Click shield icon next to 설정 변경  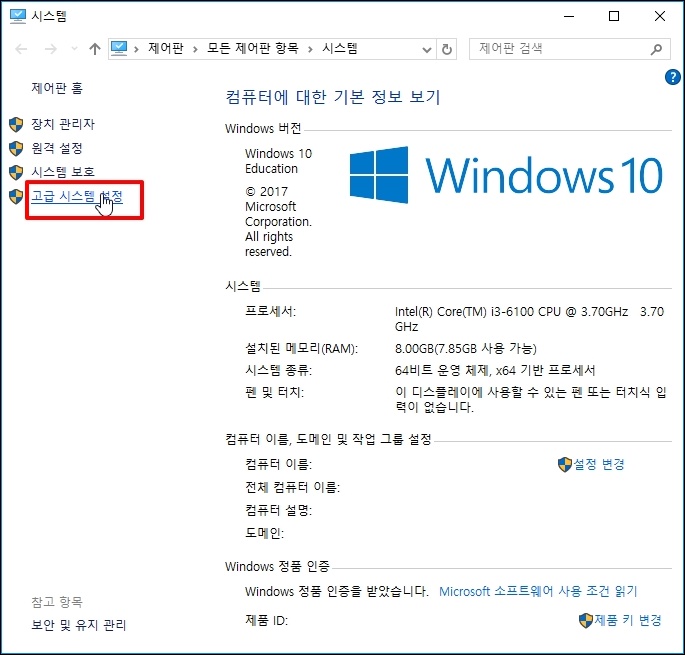(565, 464)
